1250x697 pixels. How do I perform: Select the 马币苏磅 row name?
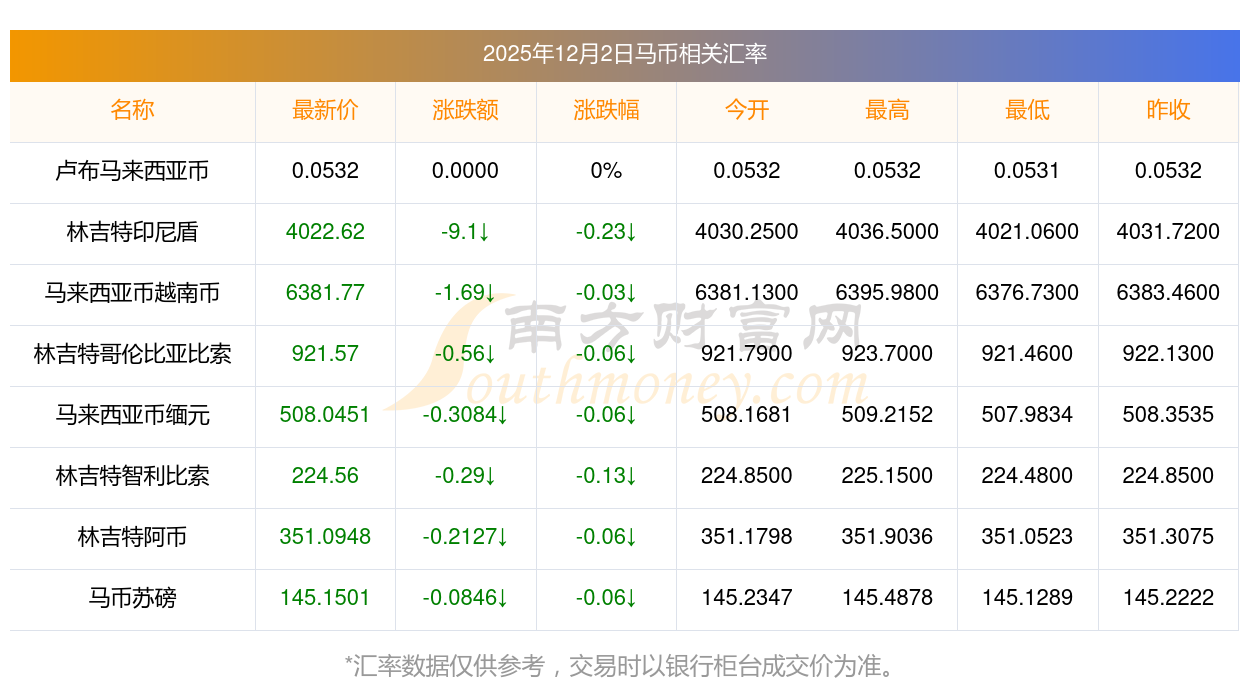tap(133, 598)
